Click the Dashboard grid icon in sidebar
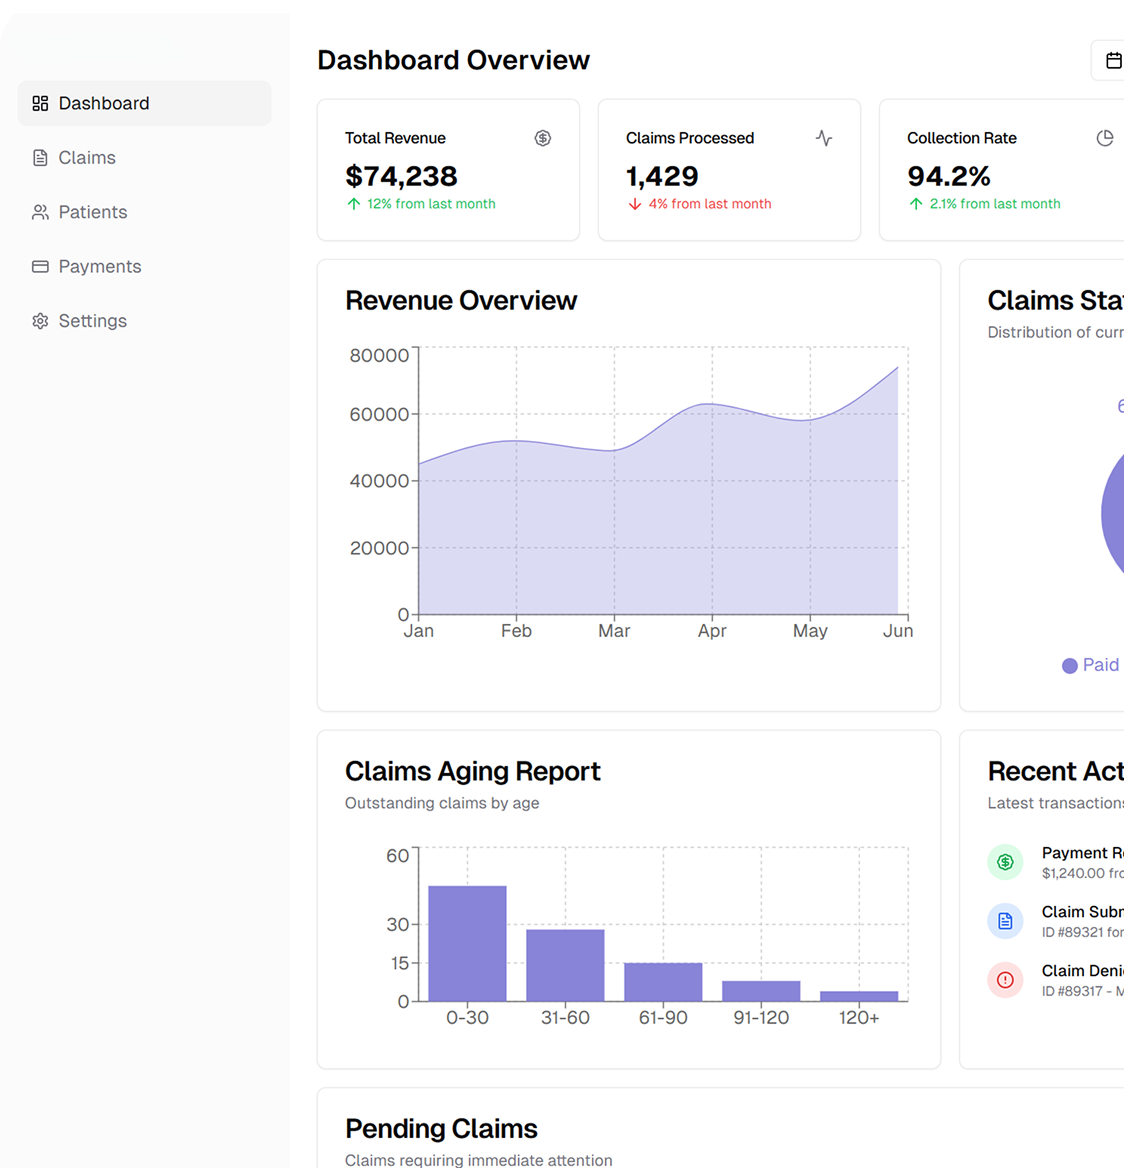The width and height of the screenshot is (1124, 1168). tap(40, 103)
